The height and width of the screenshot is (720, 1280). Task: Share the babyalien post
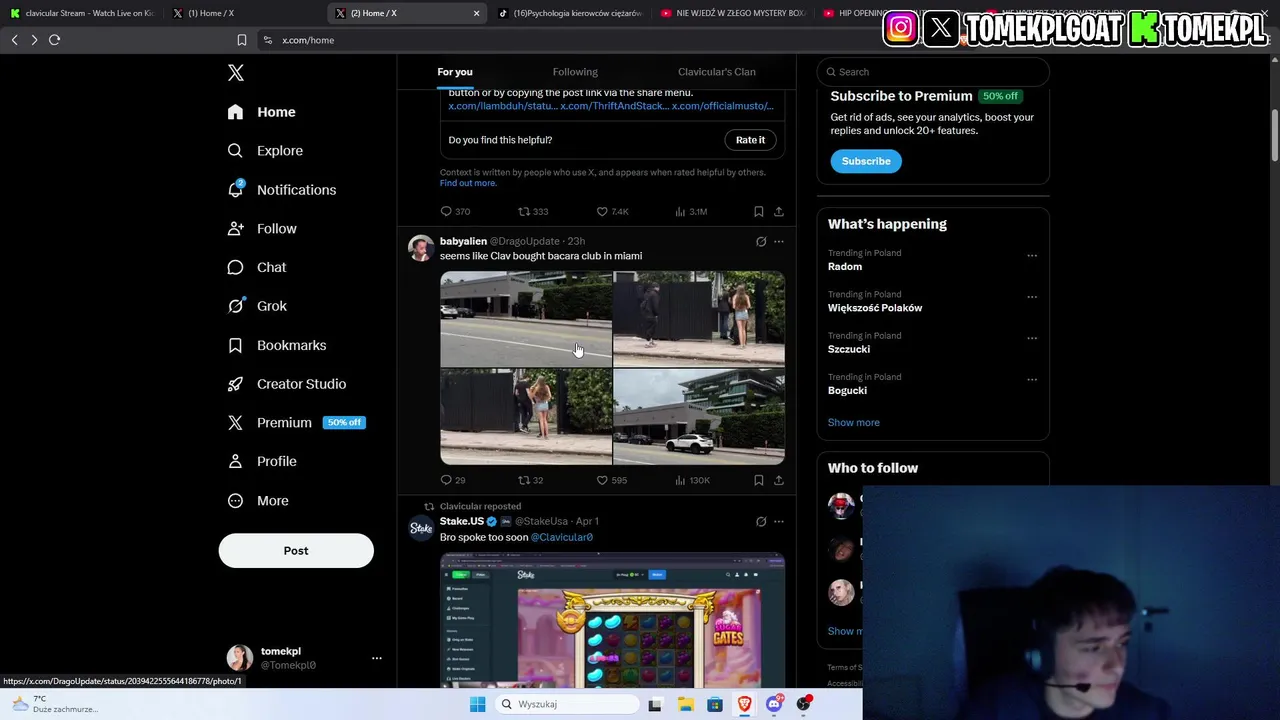click(x=779, y=481)
